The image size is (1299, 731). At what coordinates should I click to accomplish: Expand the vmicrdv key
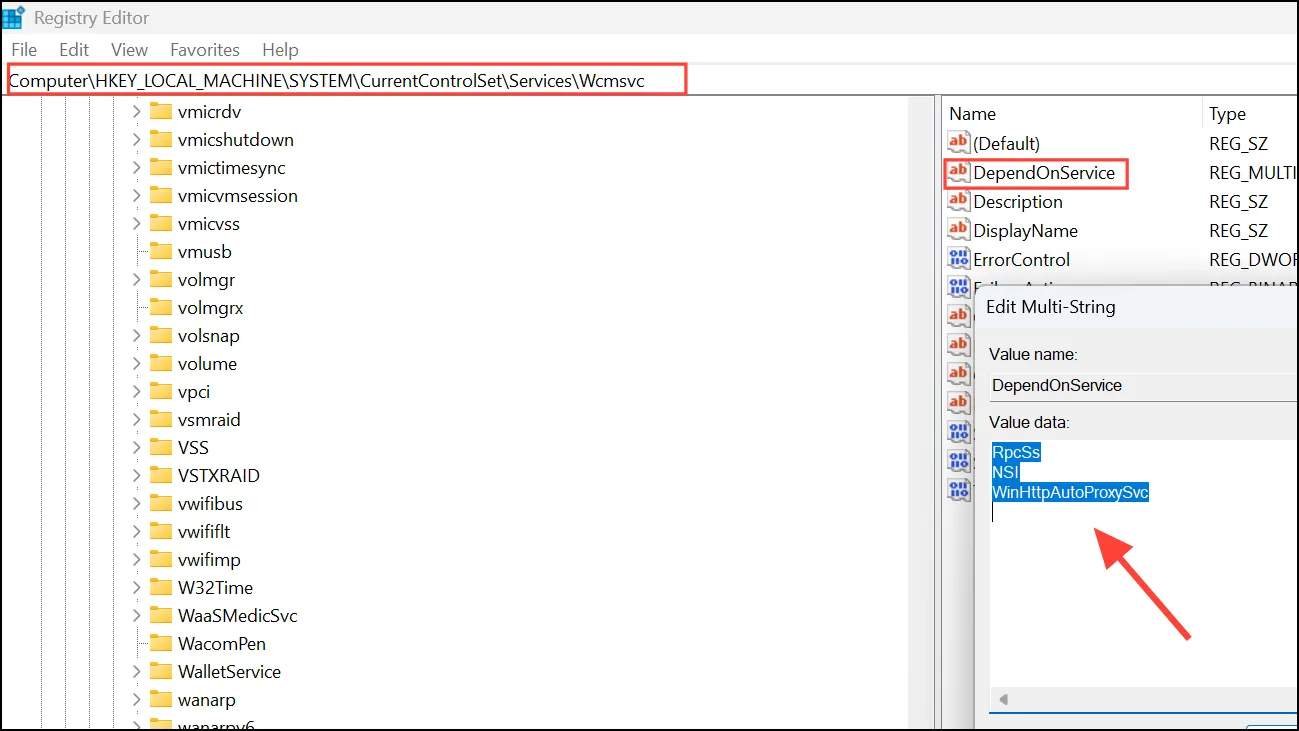[x=137, y=112]
